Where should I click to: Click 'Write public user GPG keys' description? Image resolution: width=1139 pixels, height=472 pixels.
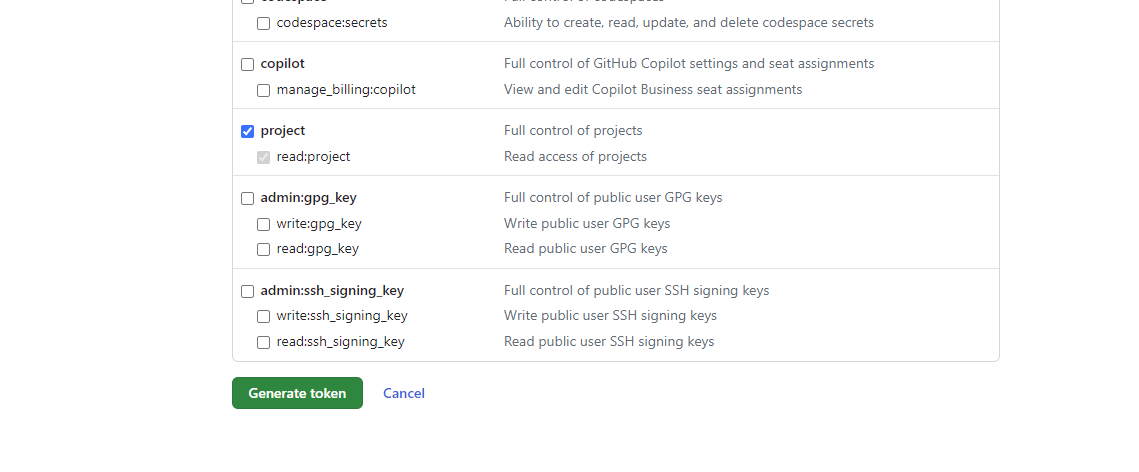[587, 224]
